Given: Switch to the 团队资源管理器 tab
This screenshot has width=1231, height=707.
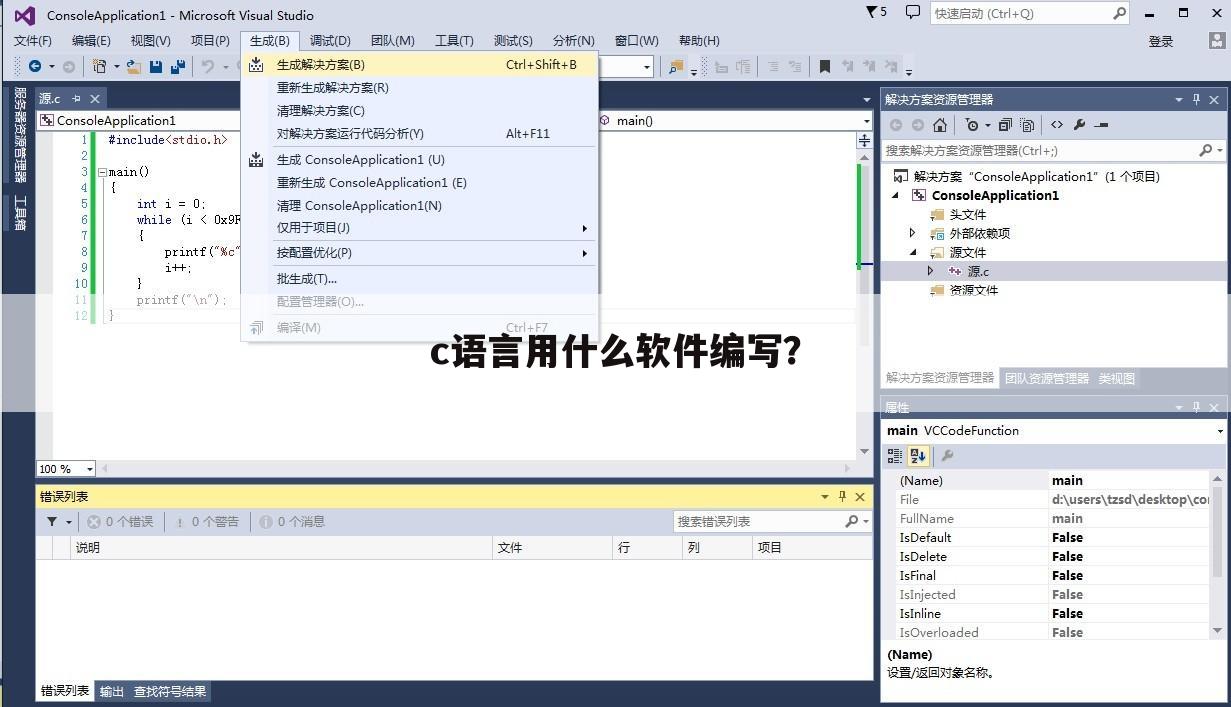Looking at the screenshot, I should (1047, 378).
